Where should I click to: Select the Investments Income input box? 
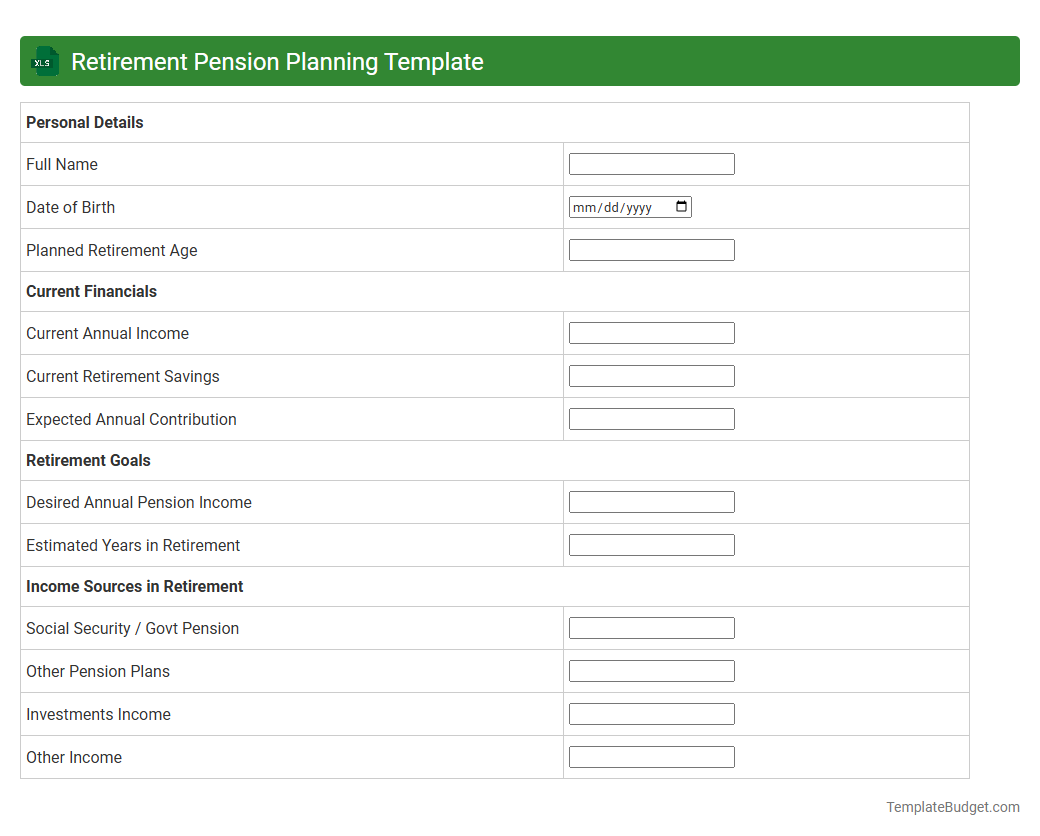pos(651,713)
